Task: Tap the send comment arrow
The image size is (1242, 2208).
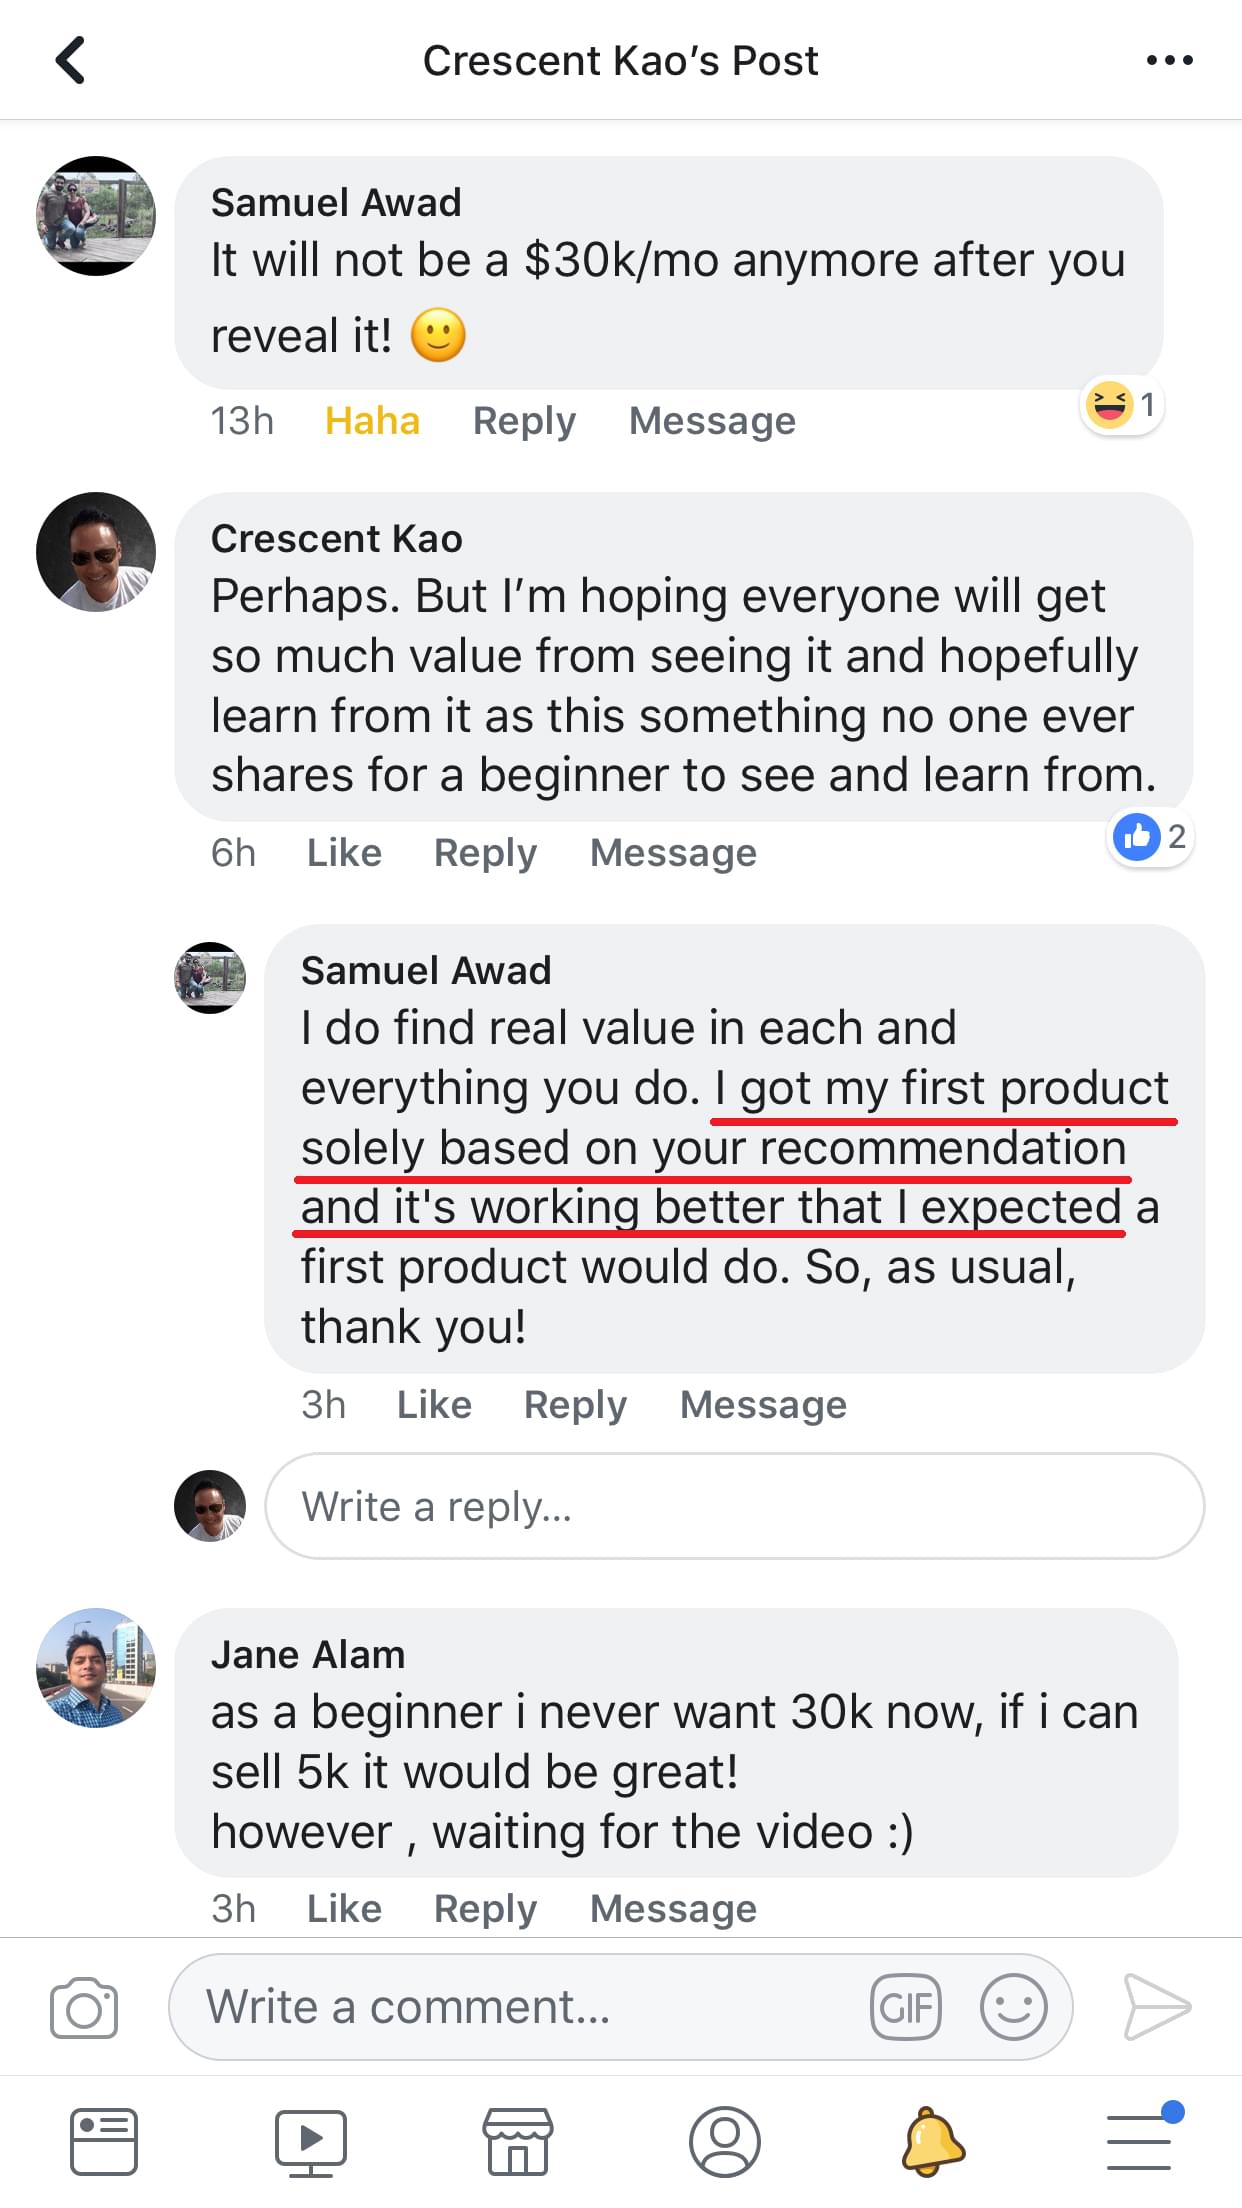Action: coord(1156,2007)
